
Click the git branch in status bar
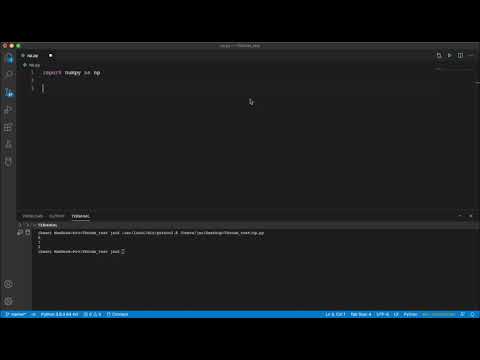tap(16, 314)
